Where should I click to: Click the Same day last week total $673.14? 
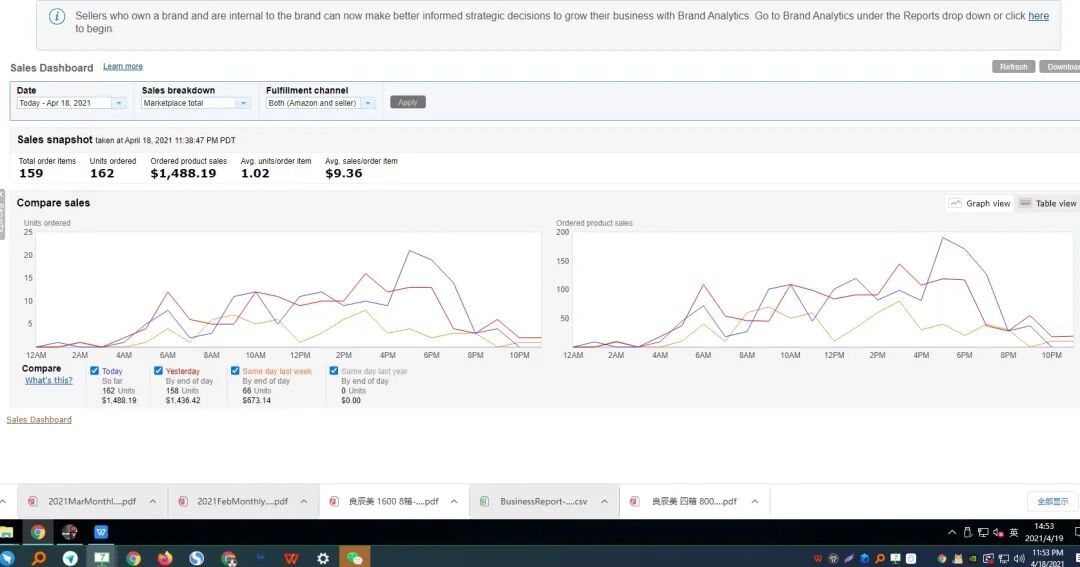[256, 400]
